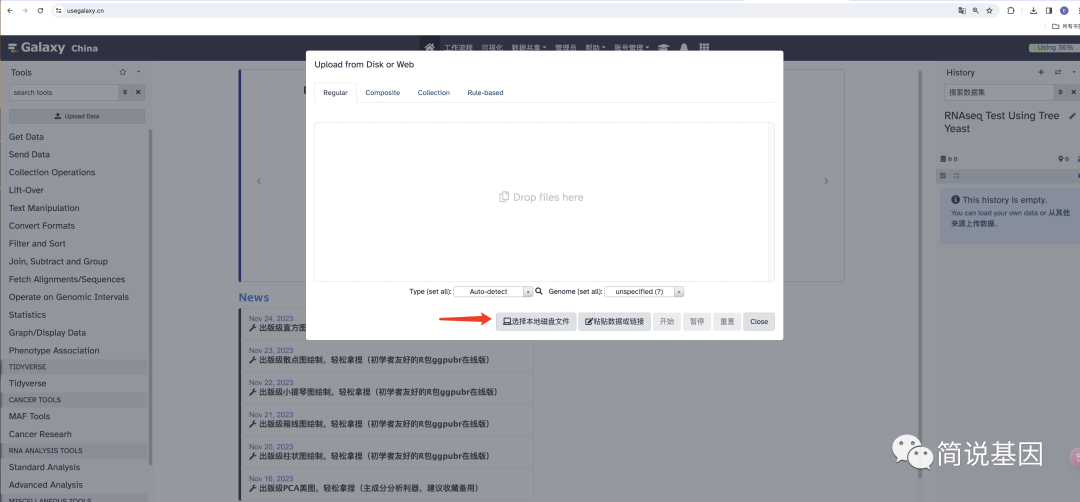Screen dimensions: 1080x502
Task: Close the upload dialog with Close button
Action: point(759,322)
